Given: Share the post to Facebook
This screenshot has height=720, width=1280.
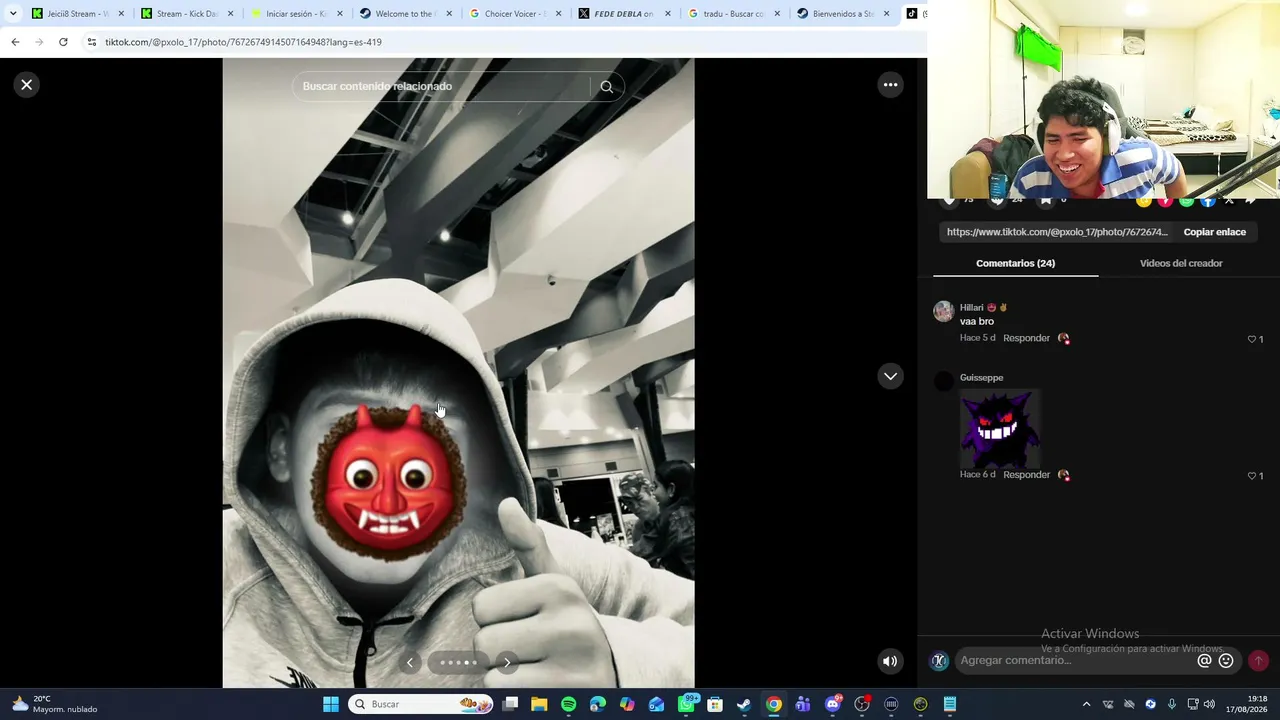Looking at the screenshot, I should (x=1208, y=201).
